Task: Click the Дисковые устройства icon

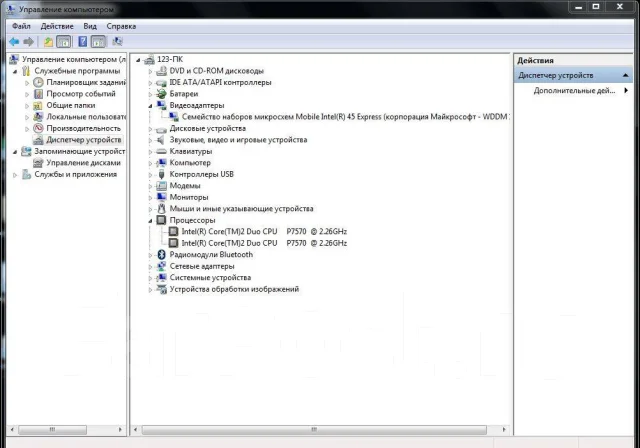Action: point(162,129)
